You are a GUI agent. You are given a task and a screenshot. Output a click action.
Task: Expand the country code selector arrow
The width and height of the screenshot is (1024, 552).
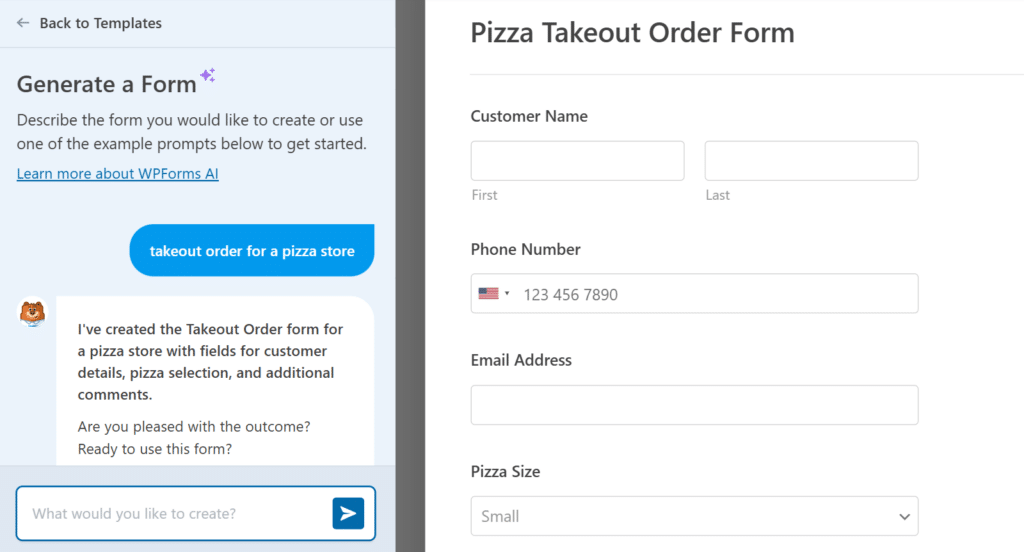click(507, 294)
